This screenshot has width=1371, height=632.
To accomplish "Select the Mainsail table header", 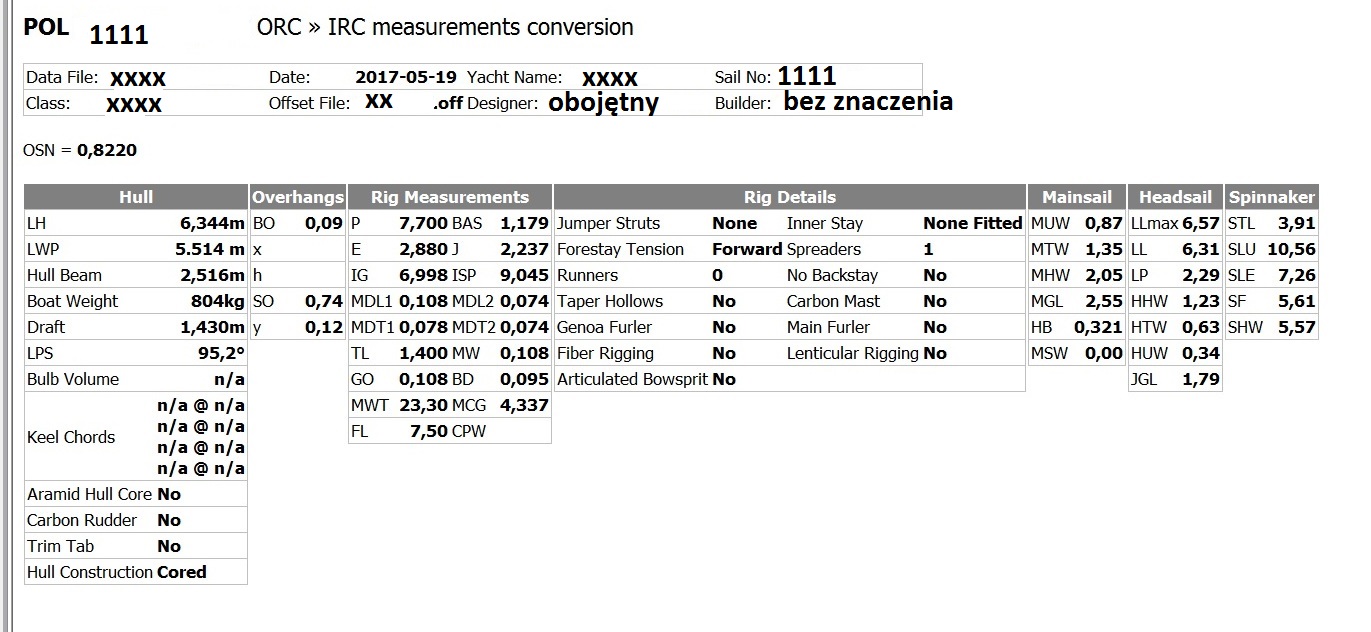I will pyautogui.click(x=1077, y=197).
